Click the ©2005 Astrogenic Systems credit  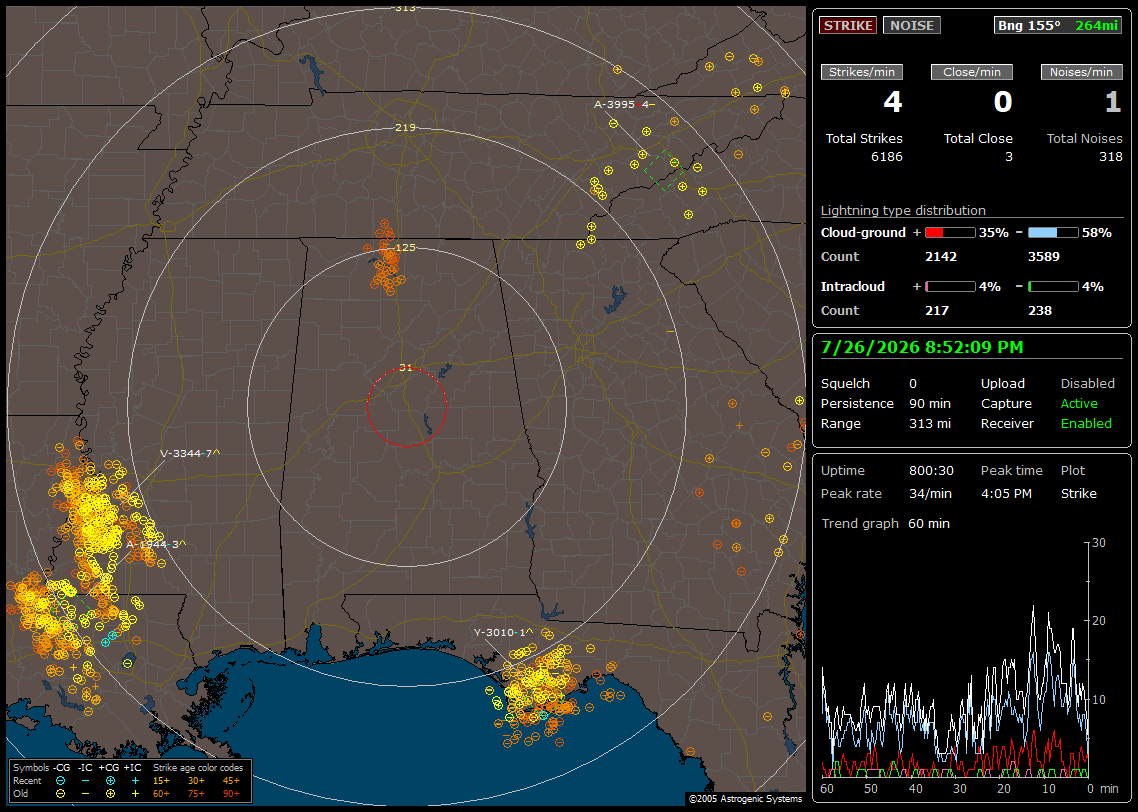pyautogui.click(x=745, y=798)
